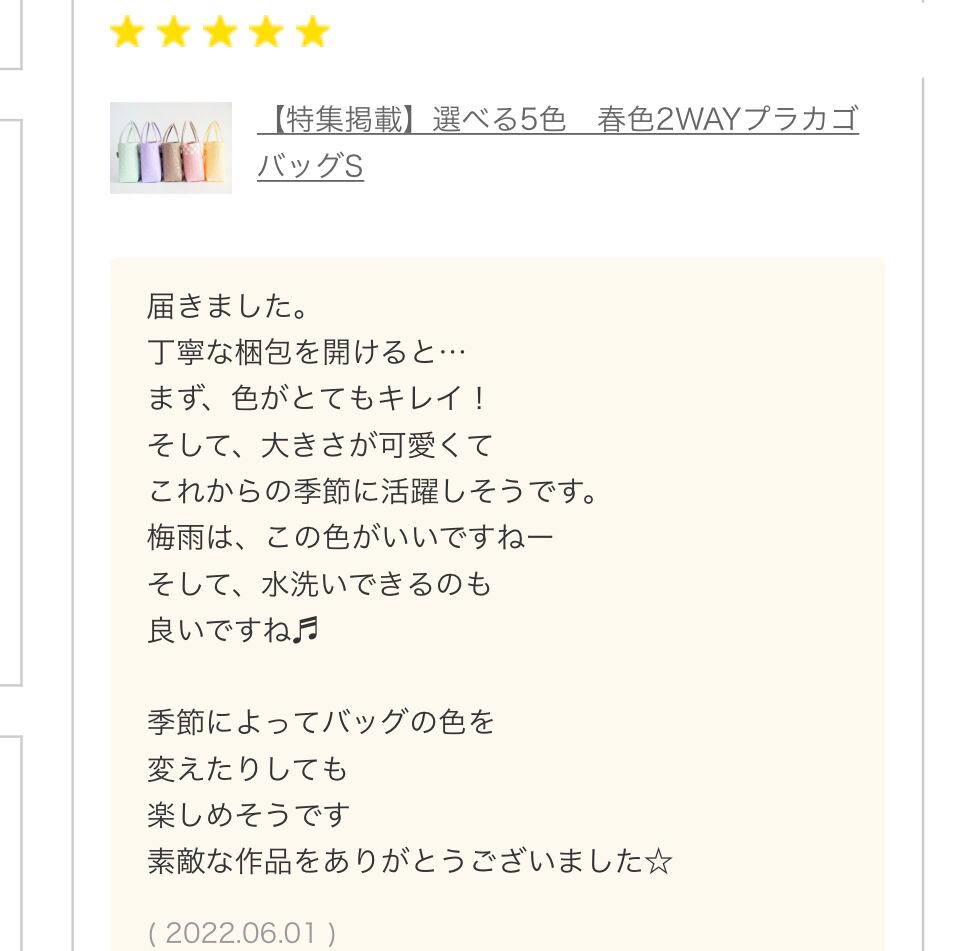The height and width of the screenshot is (951, 973).
Task: Click the fifth yellow rating star
Action: click(312, 32)
